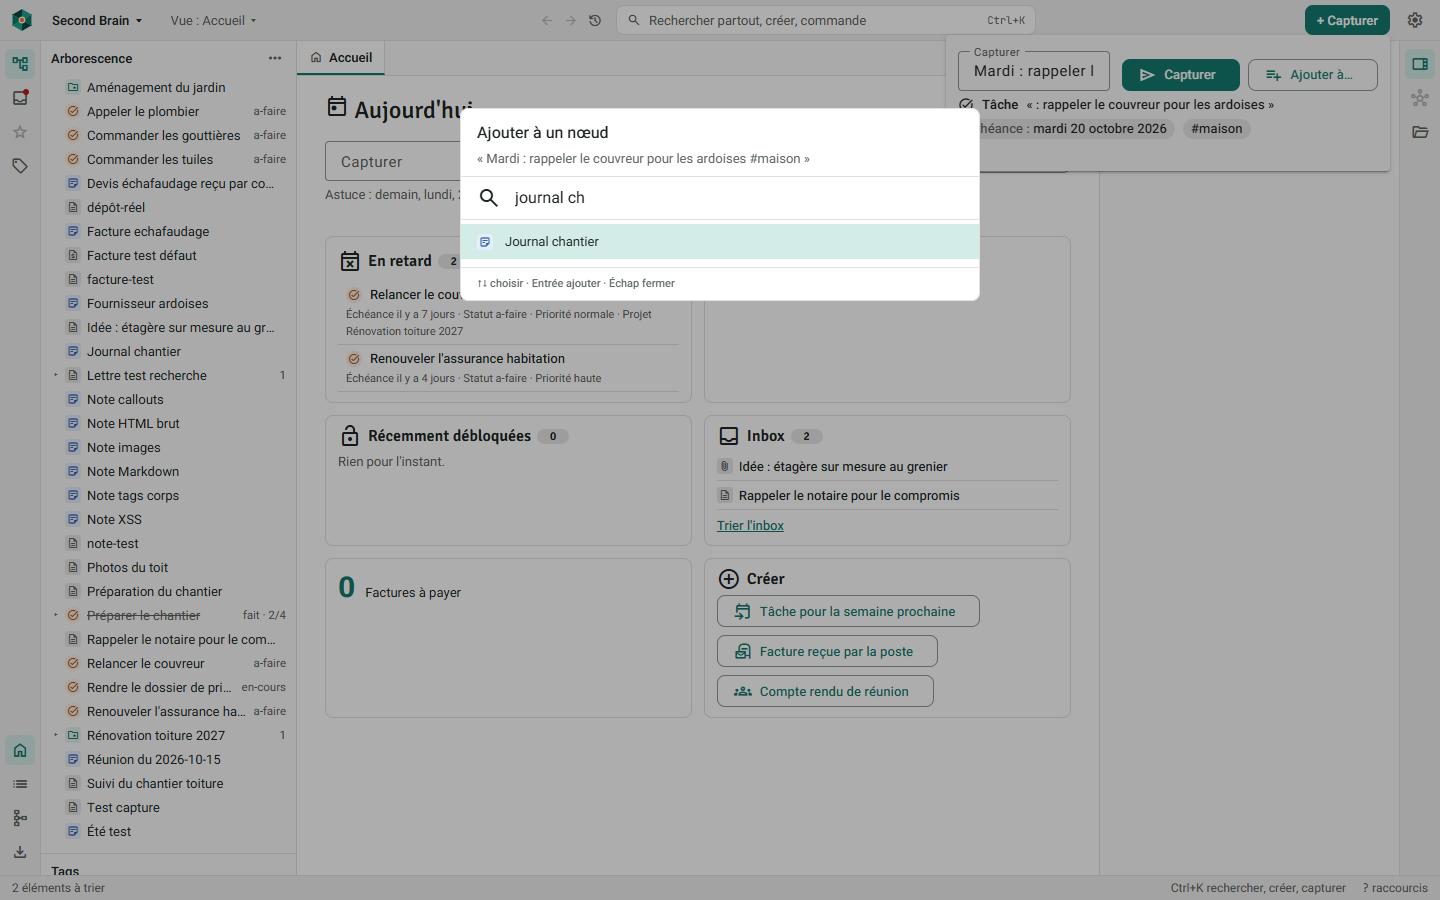The image size is (1440, 900).
Task: Toggle the Commander les gouttières task checkbox in tree
Action: point(73,135)
